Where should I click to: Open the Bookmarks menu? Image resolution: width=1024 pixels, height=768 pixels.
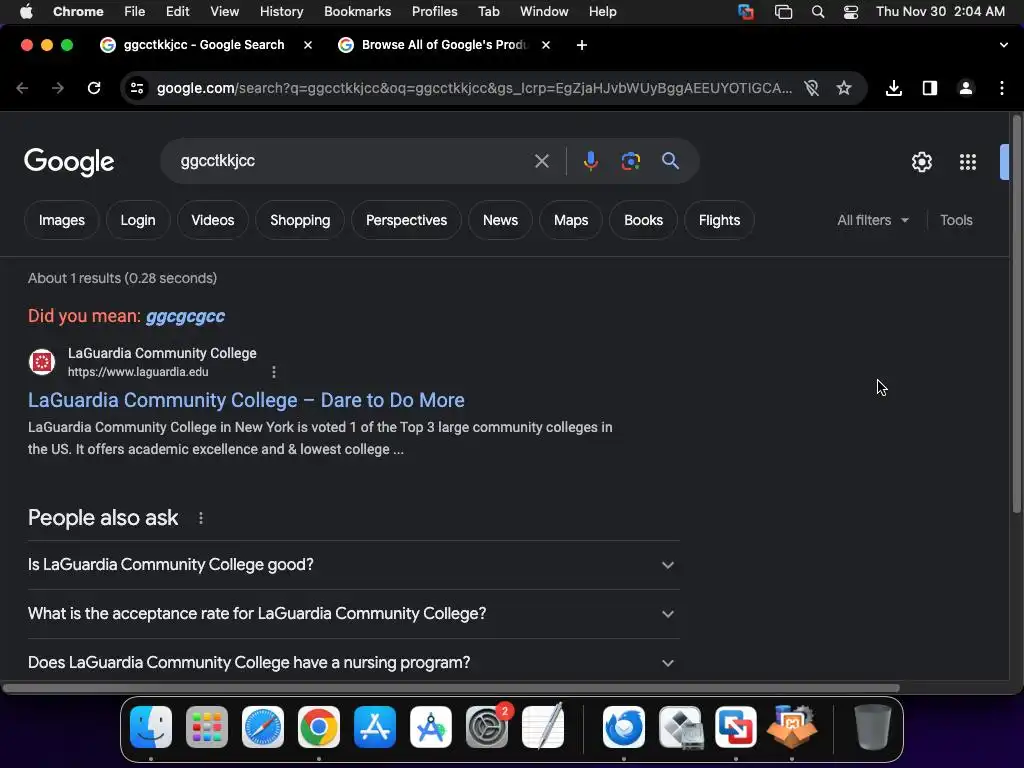[357, 12]
